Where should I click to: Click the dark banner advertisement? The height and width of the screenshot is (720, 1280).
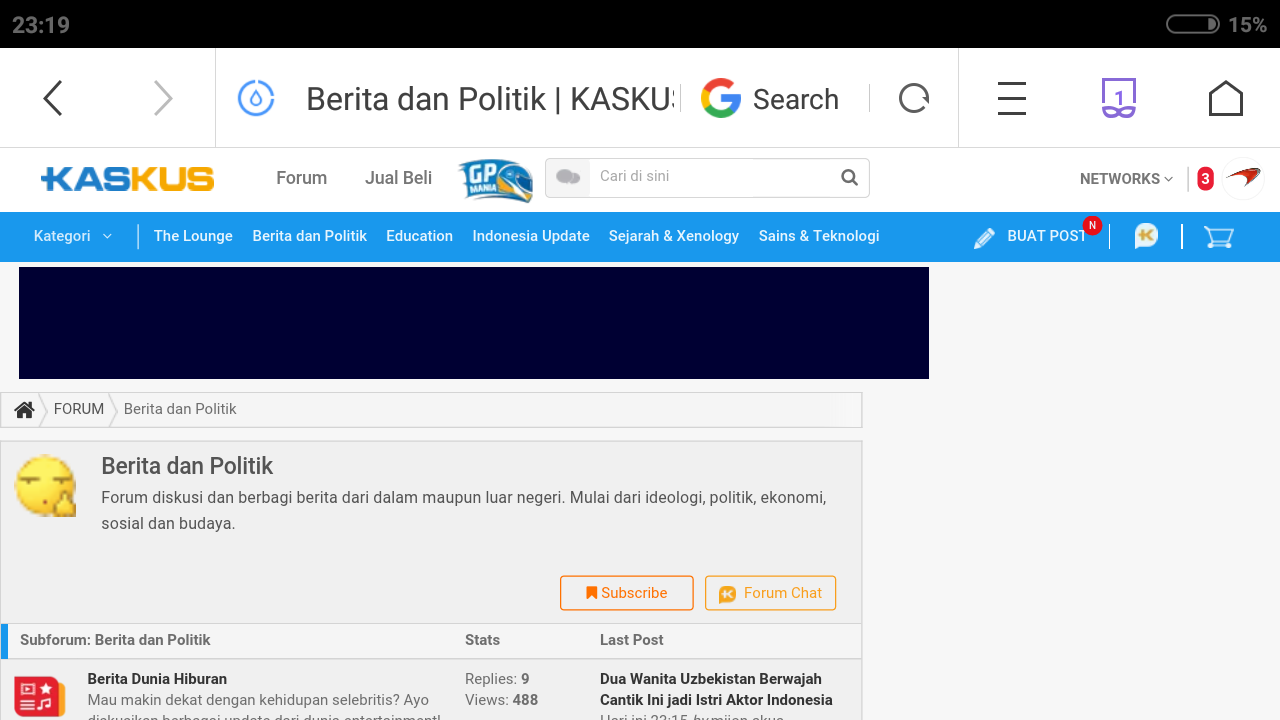coord(474,323)
